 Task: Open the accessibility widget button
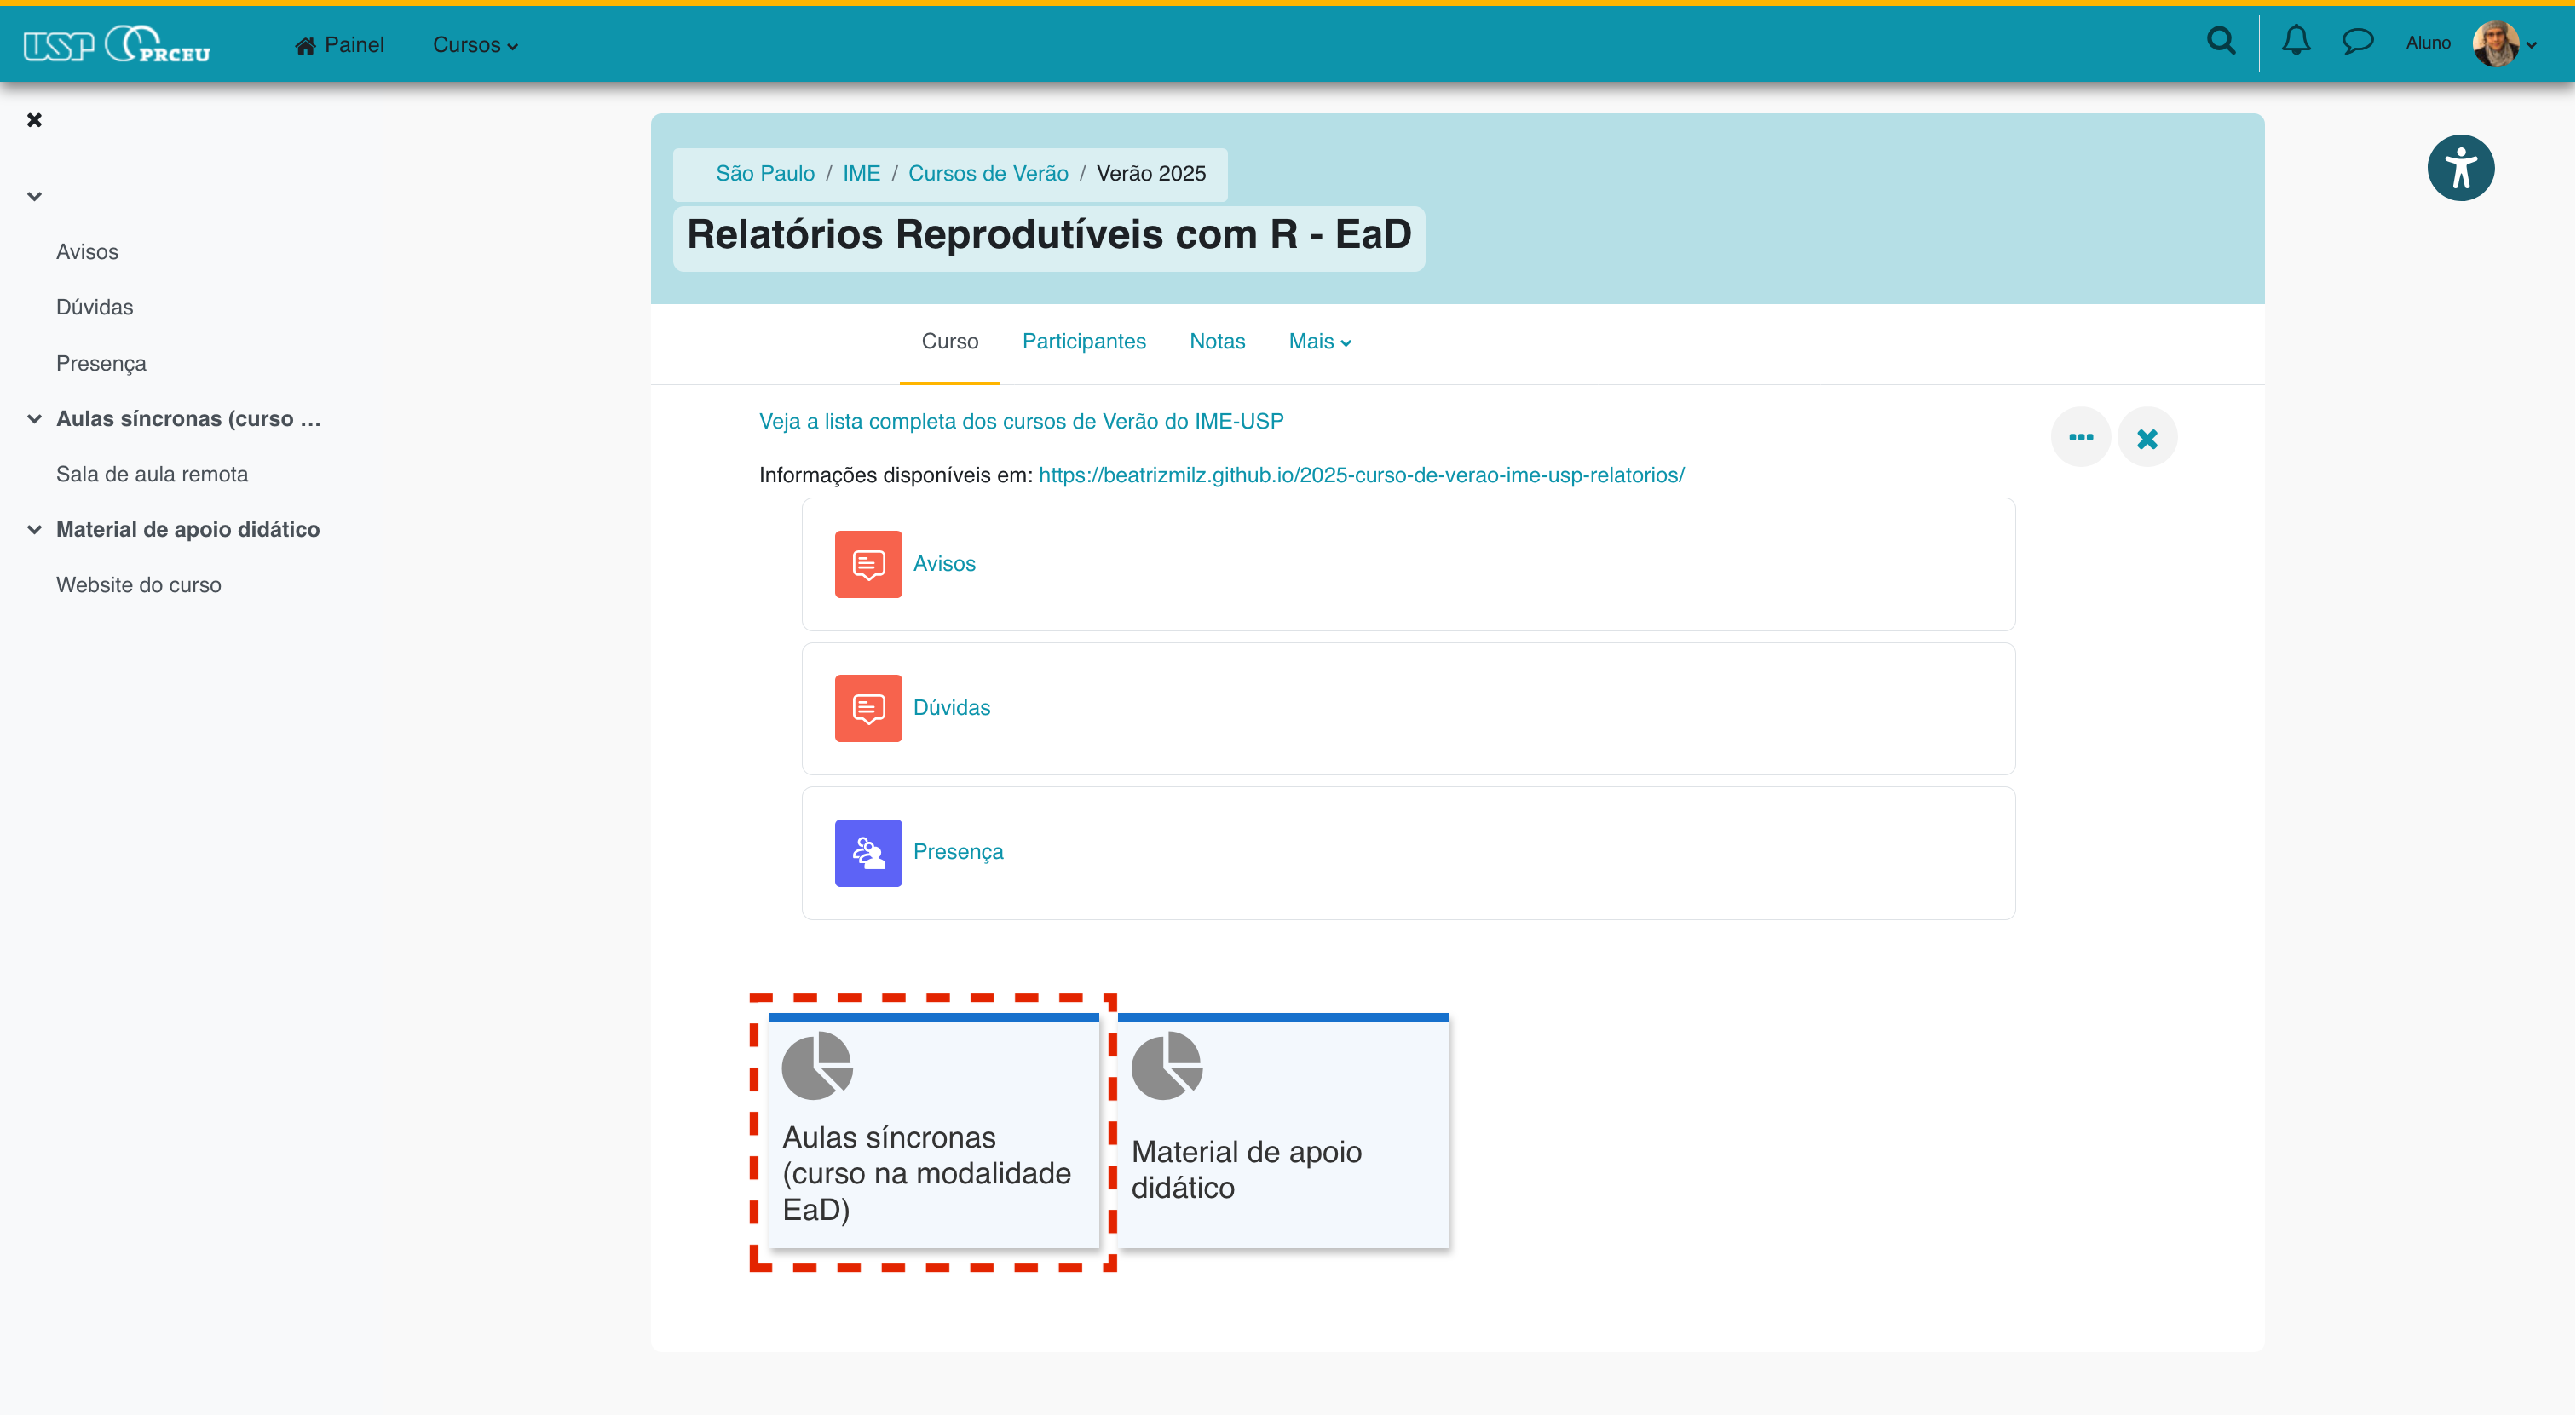(2461, 168)
